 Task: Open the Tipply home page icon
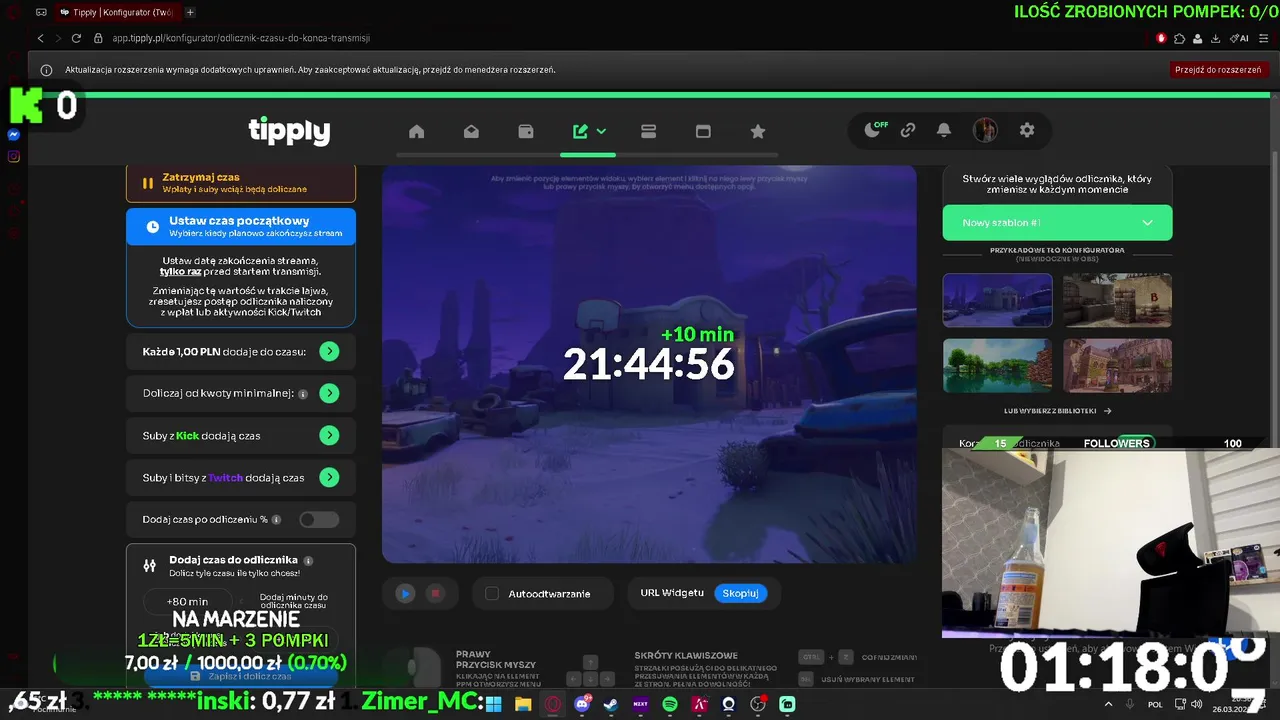point(417,131)
